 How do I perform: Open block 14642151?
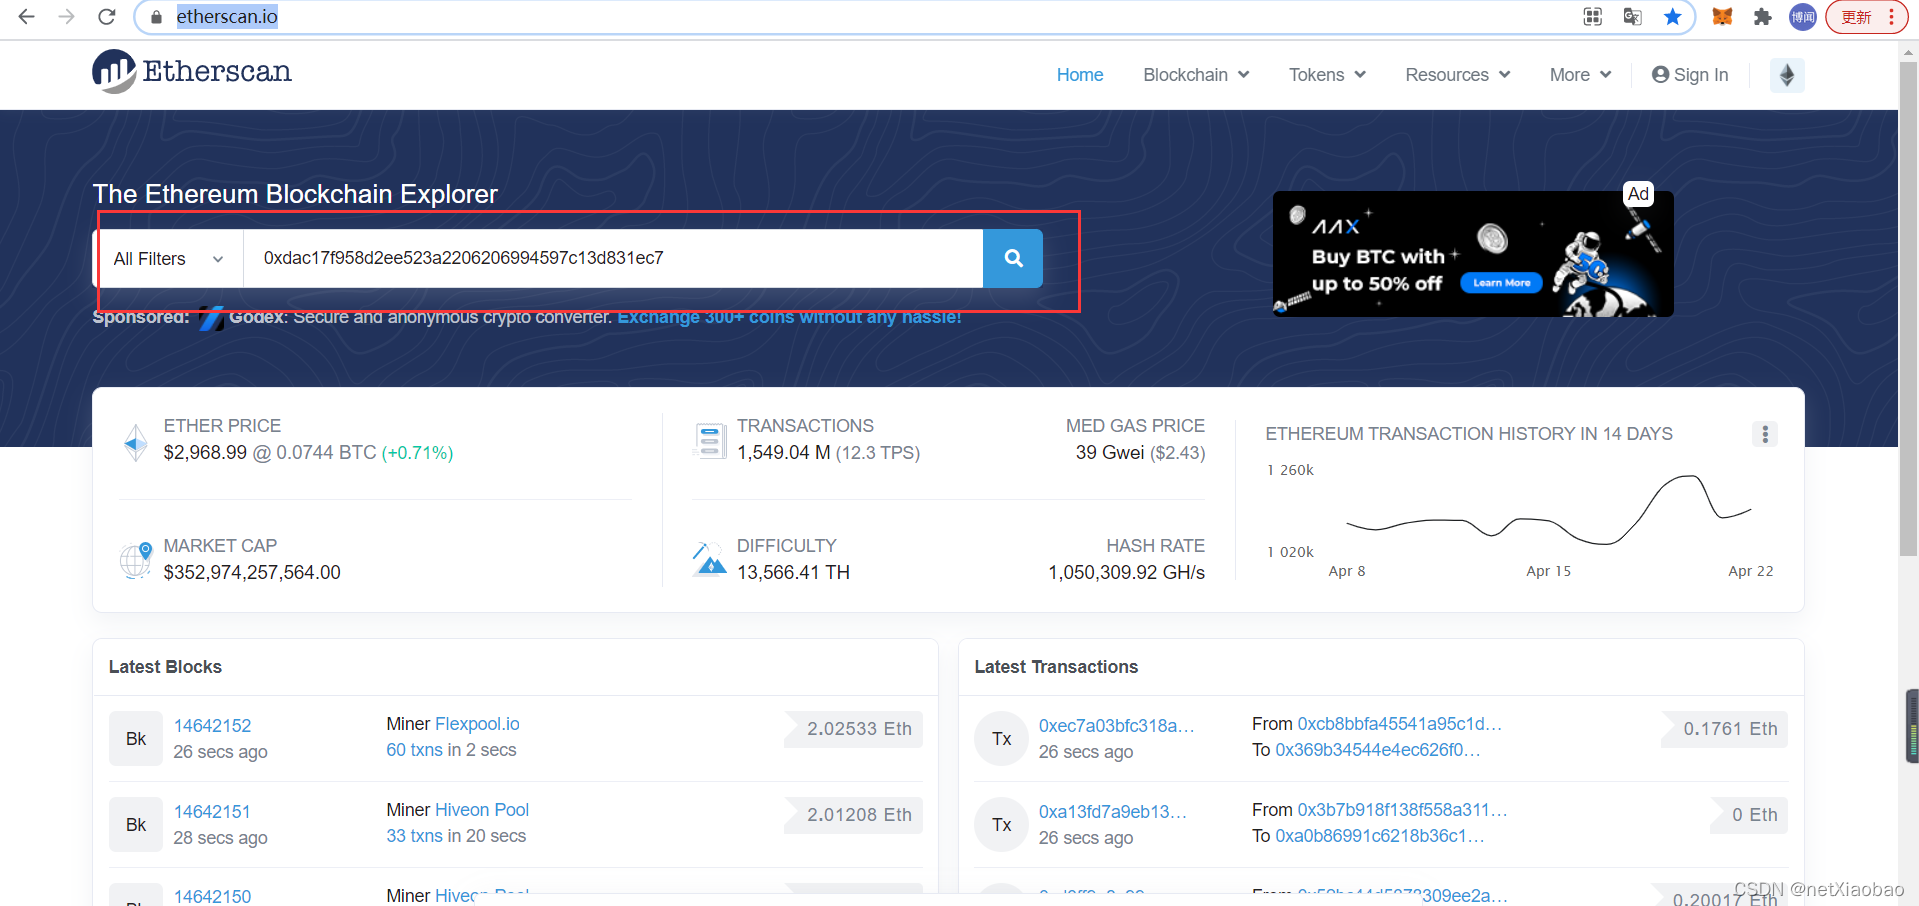(x=212, y=812)
